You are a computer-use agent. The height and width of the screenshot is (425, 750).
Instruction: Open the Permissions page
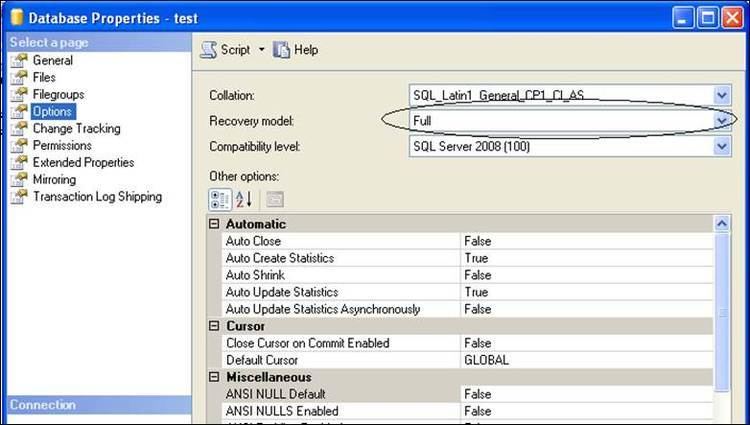62,145
